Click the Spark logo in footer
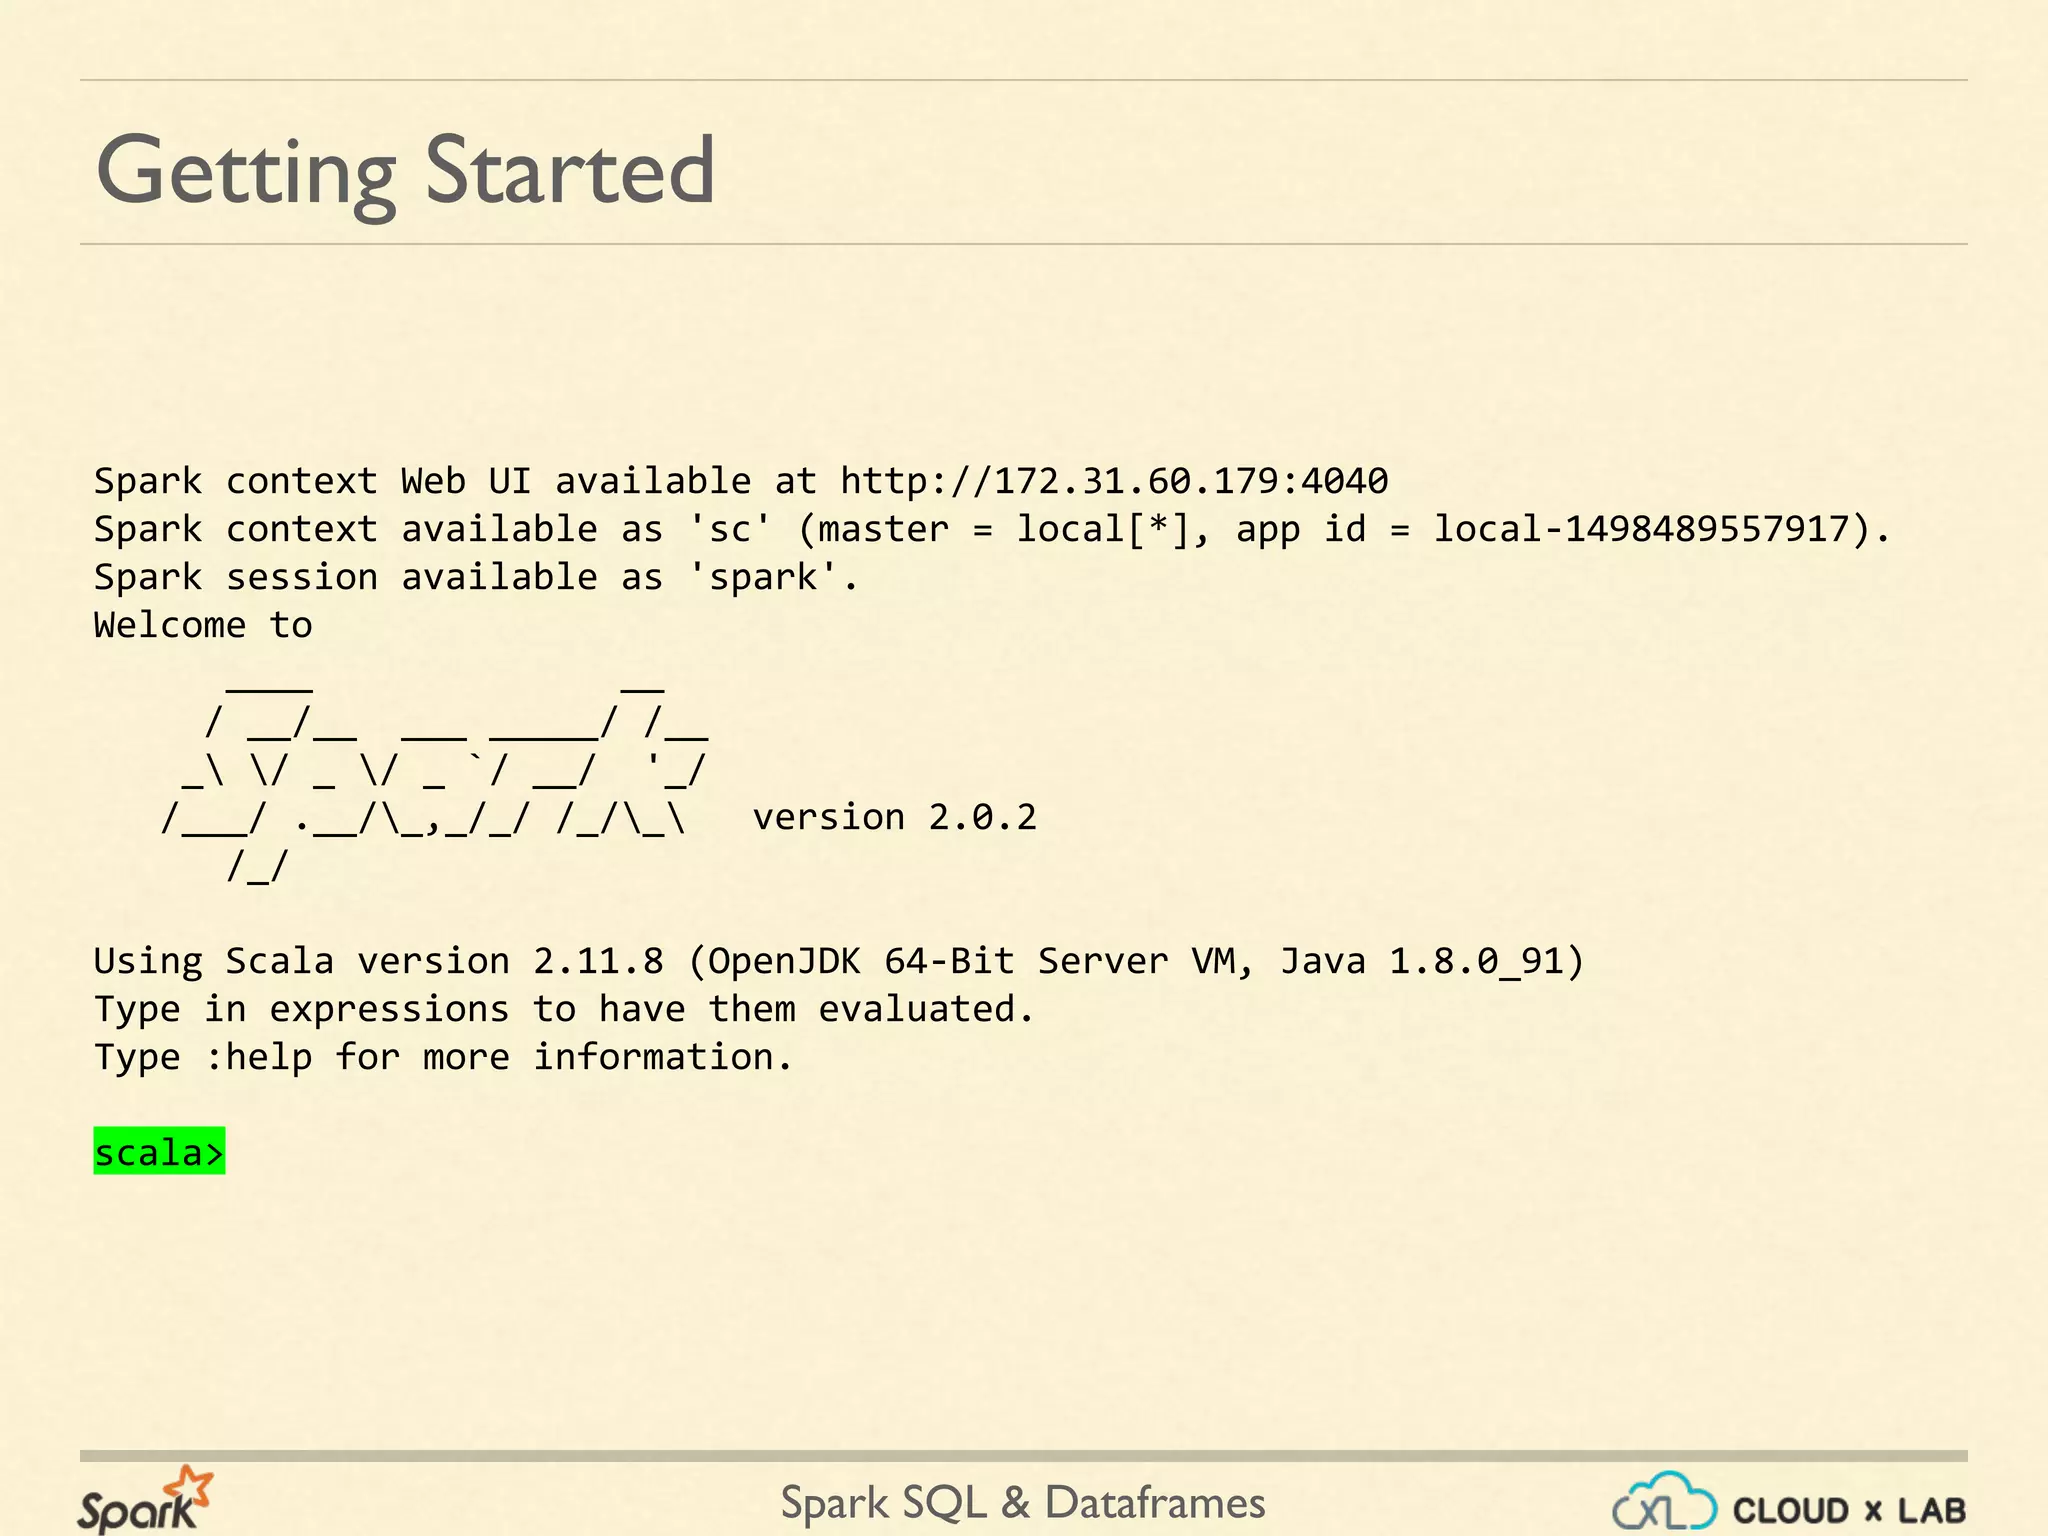2048x1536 pixels. [145, 1502]
